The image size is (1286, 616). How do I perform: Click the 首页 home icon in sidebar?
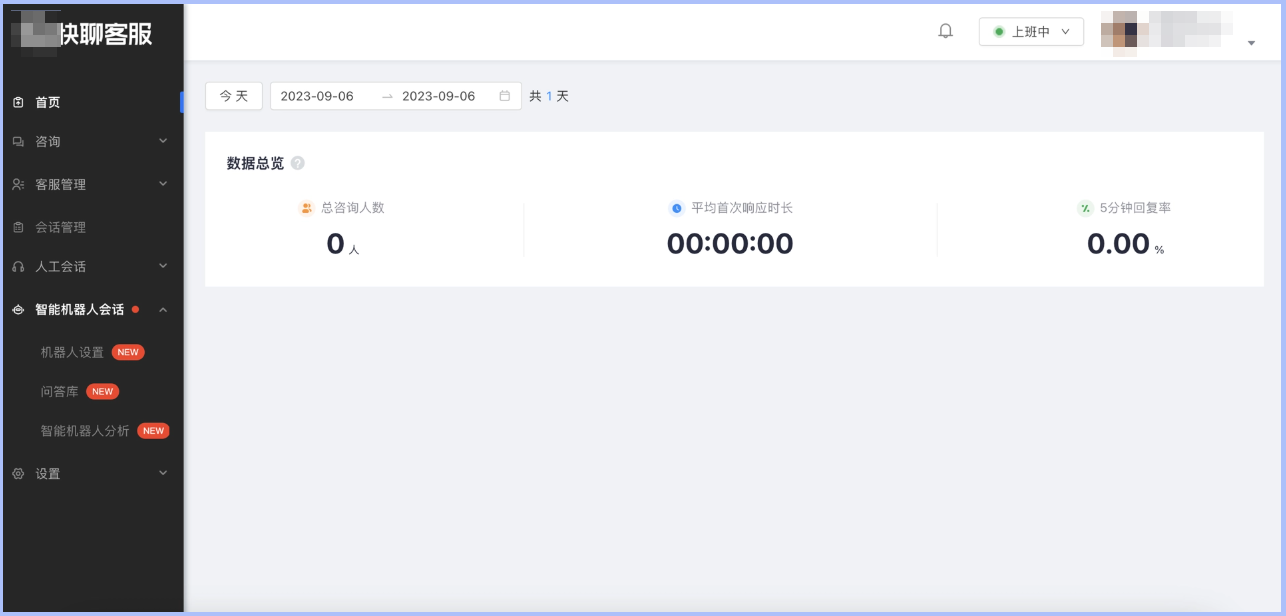click(18, 102)
